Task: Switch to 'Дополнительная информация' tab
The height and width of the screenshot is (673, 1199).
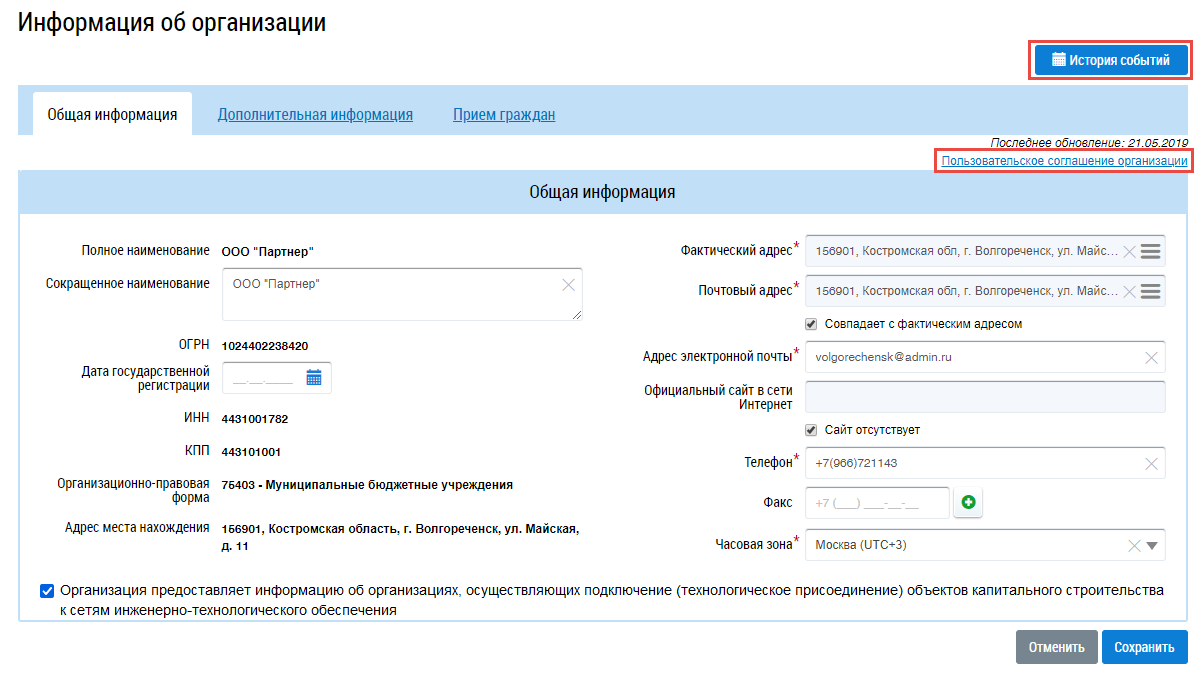Action: (315, 114)
